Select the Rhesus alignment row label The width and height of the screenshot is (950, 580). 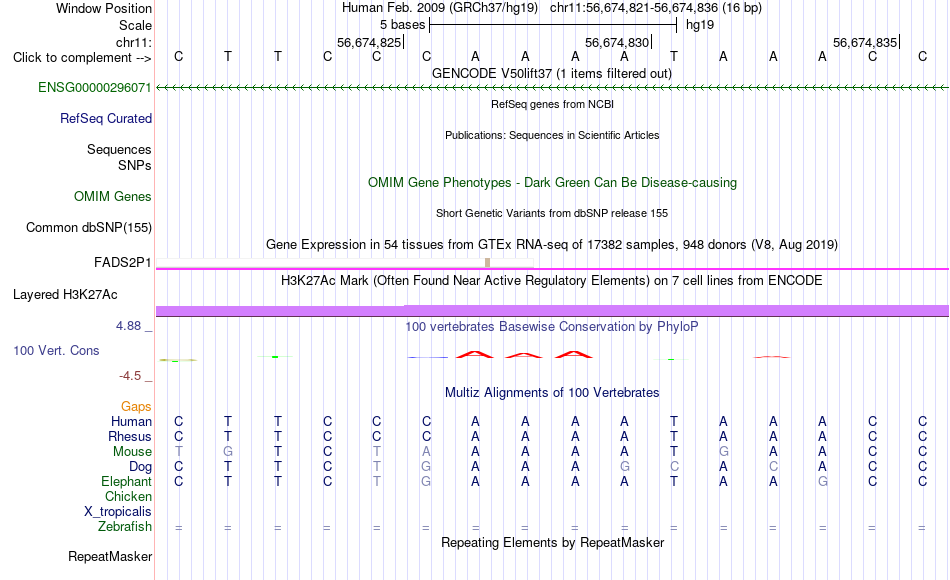pos(130,436)
